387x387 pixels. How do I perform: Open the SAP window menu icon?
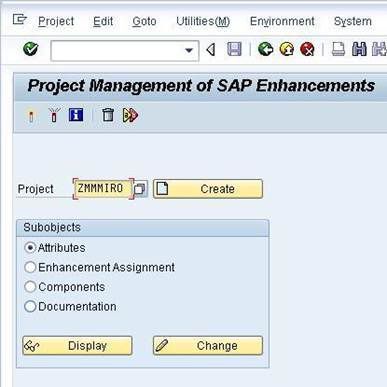[x=19, y=20]
